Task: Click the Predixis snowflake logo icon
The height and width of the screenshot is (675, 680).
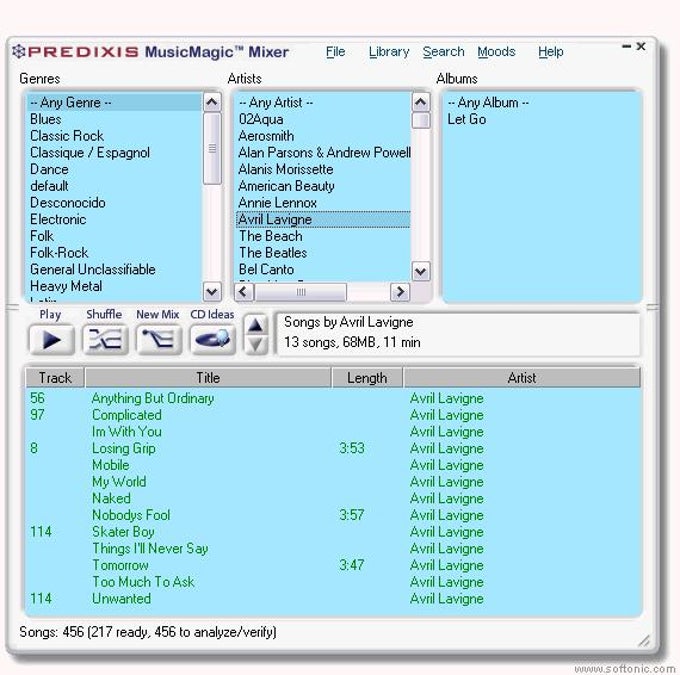Action: (x=19, y=52)
